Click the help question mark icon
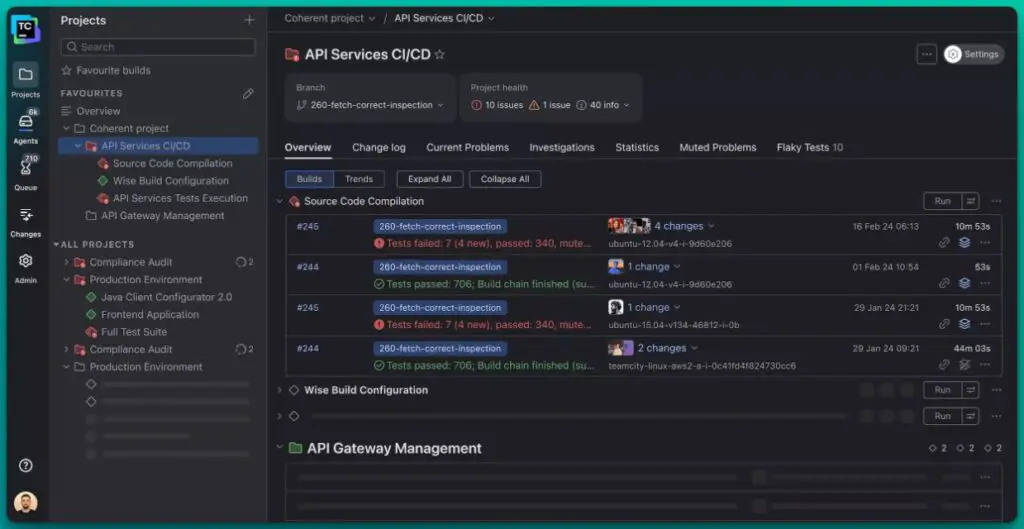Screen dimensions: 1024x529 click(x=25, y=466)
